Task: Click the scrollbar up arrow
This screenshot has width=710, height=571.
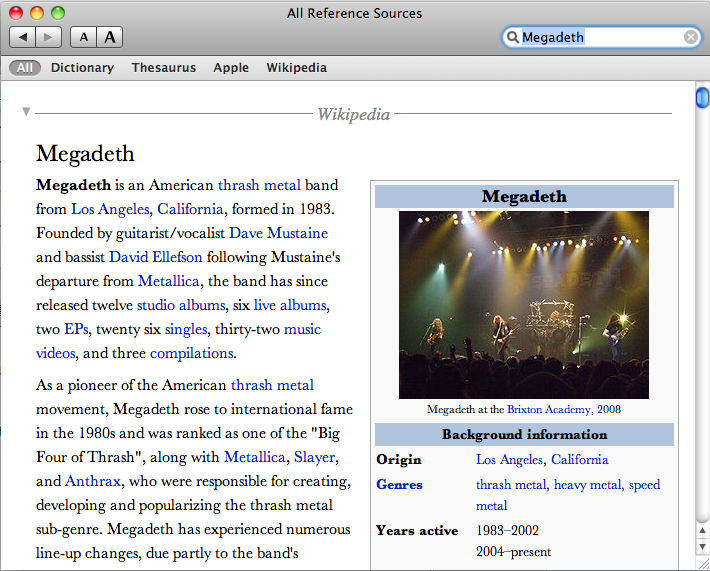Action: coord(702,530)
